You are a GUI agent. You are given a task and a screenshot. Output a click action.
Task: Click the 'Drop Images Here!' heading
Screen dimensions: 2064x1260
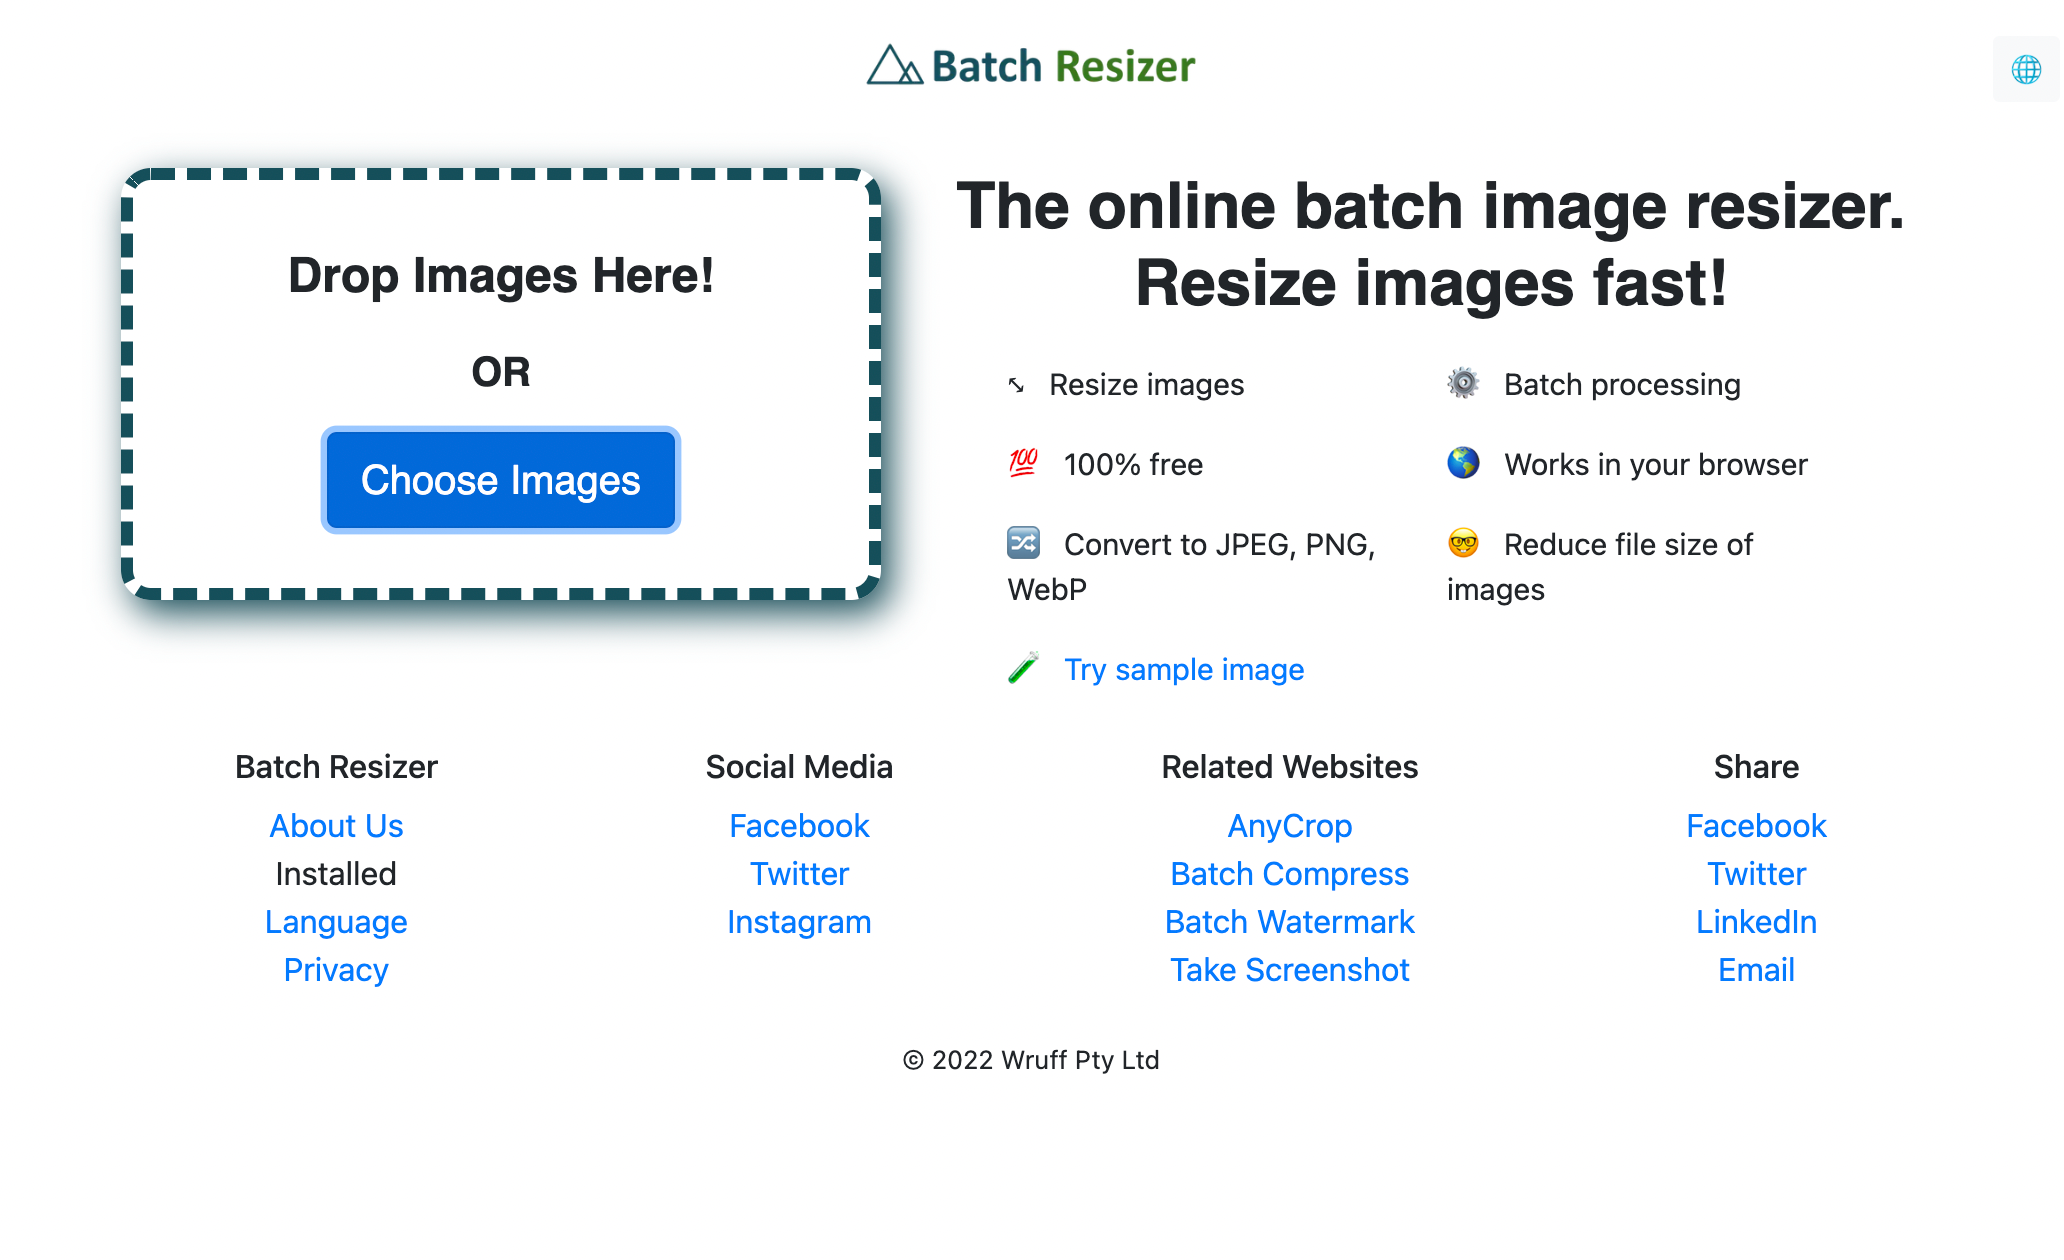[501, 276]
